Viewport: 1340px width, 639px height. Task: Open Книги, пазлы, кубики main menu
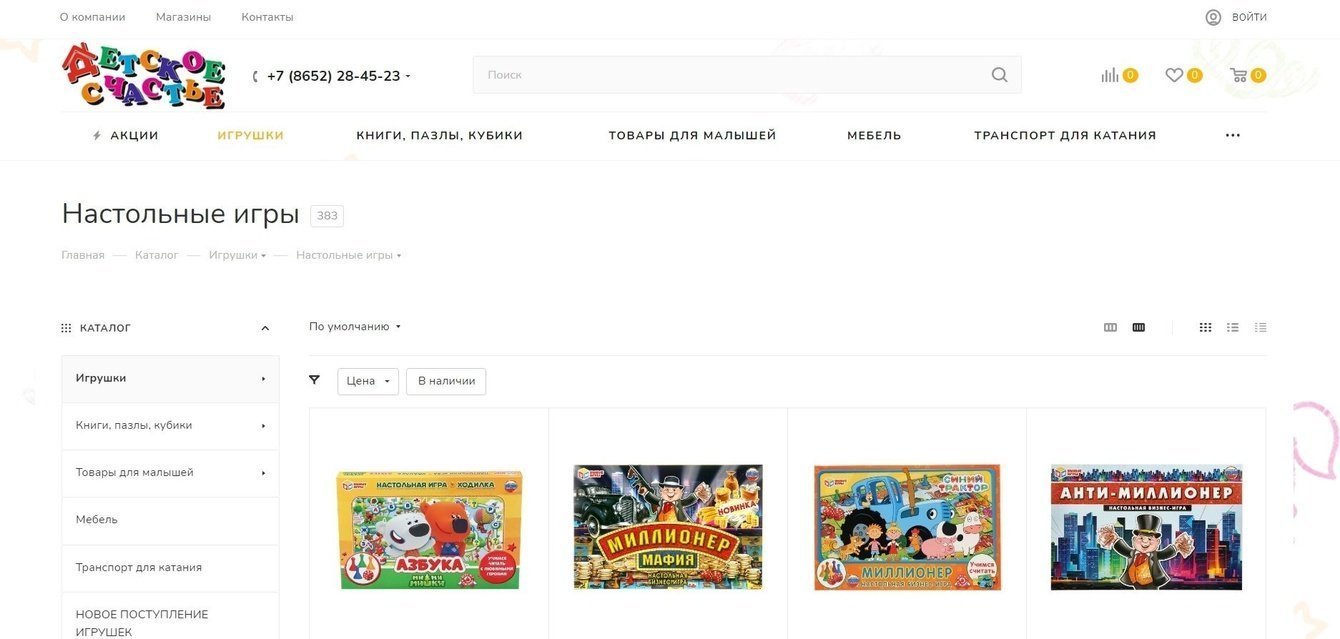pyautogui.click(x=440, y=135)
